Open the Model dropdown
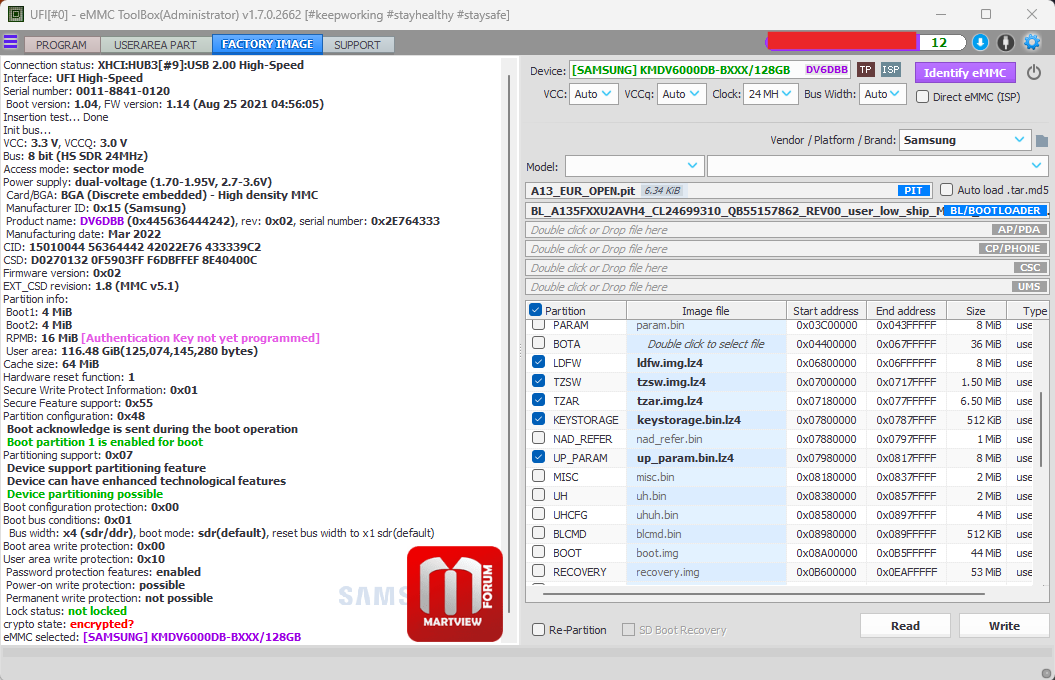Image resolution: width=1055 pixels, height=680 pixels. click(x=634, y=165)
